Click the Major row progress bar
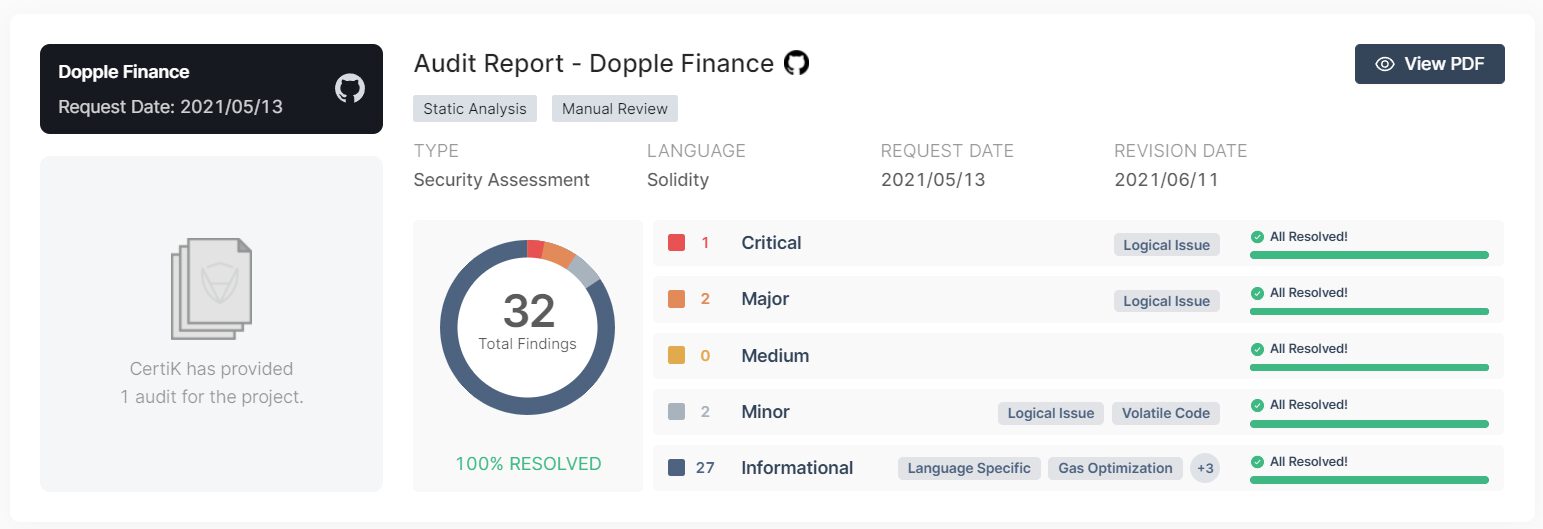Viewport: 1543px width, 529px height. [1369, 311]
